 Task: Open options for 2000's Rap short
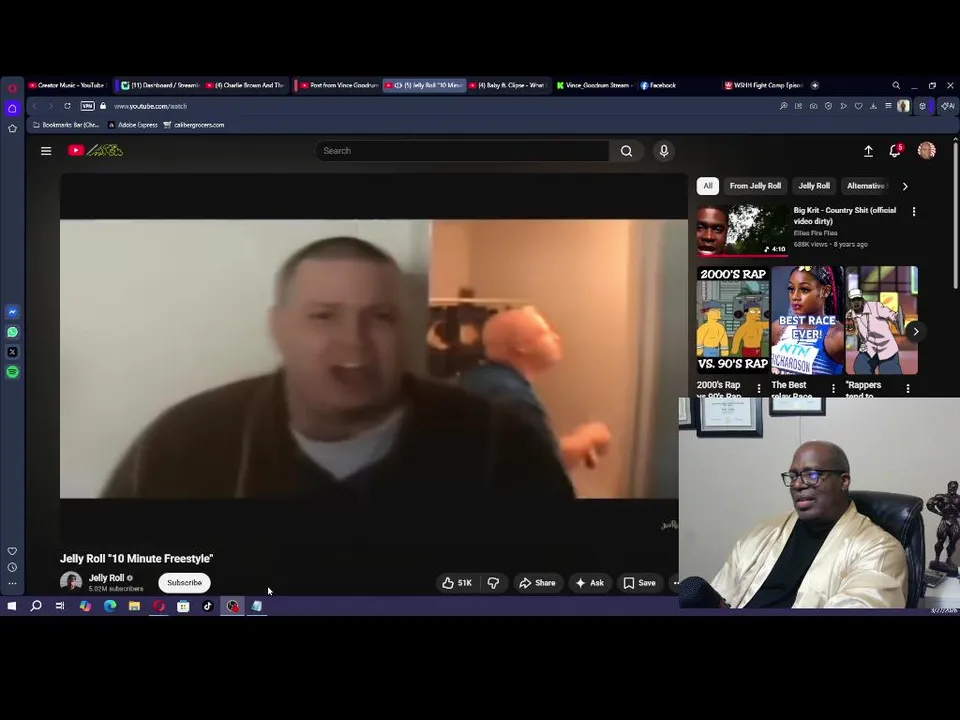point(759,388)
